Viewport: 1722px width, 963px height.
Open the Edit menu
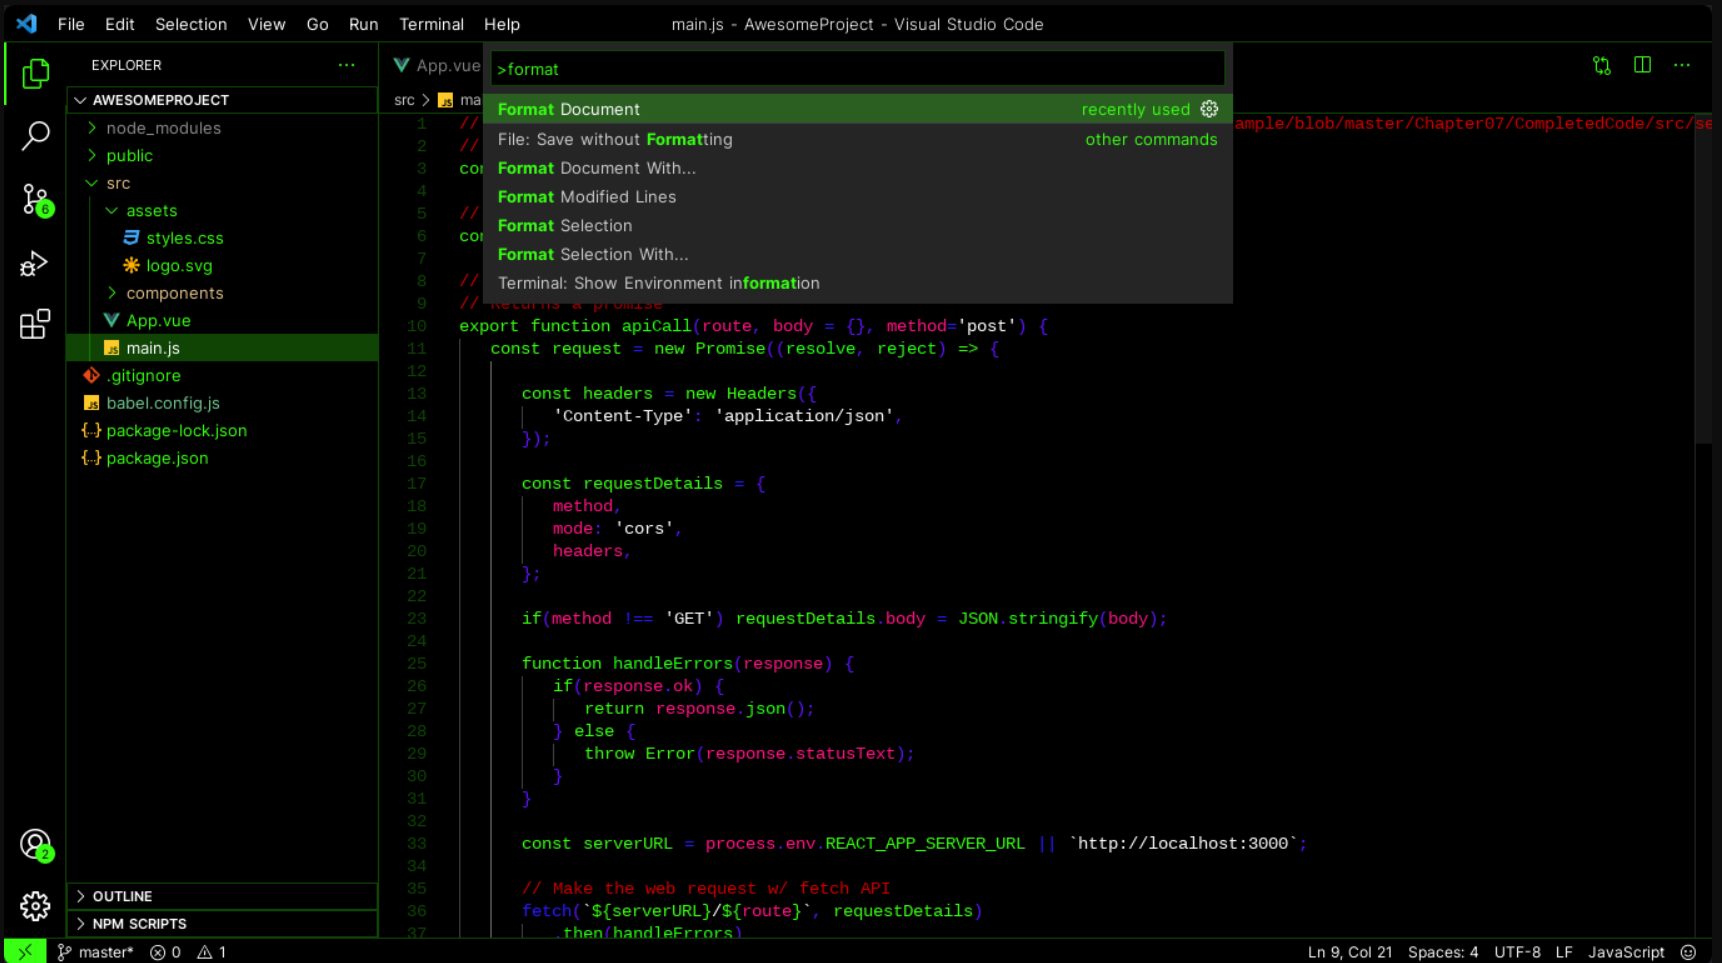(120, 24)
